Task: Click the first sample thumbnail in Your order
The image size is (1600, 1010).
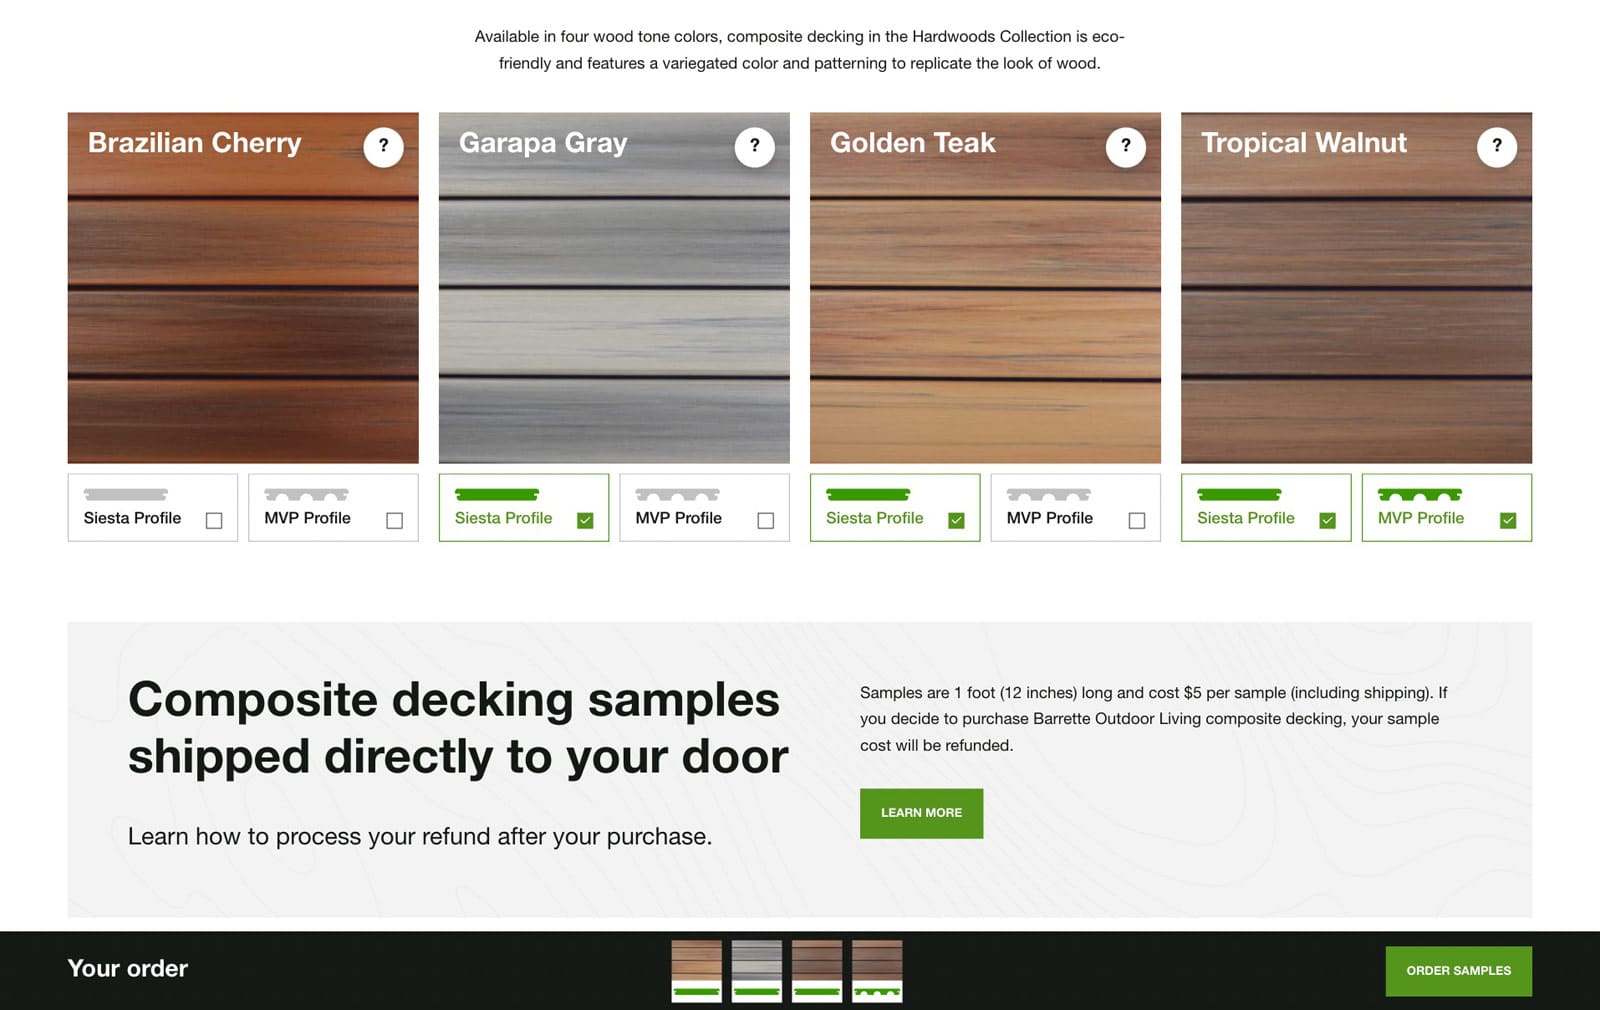Action: click(696, 970)
